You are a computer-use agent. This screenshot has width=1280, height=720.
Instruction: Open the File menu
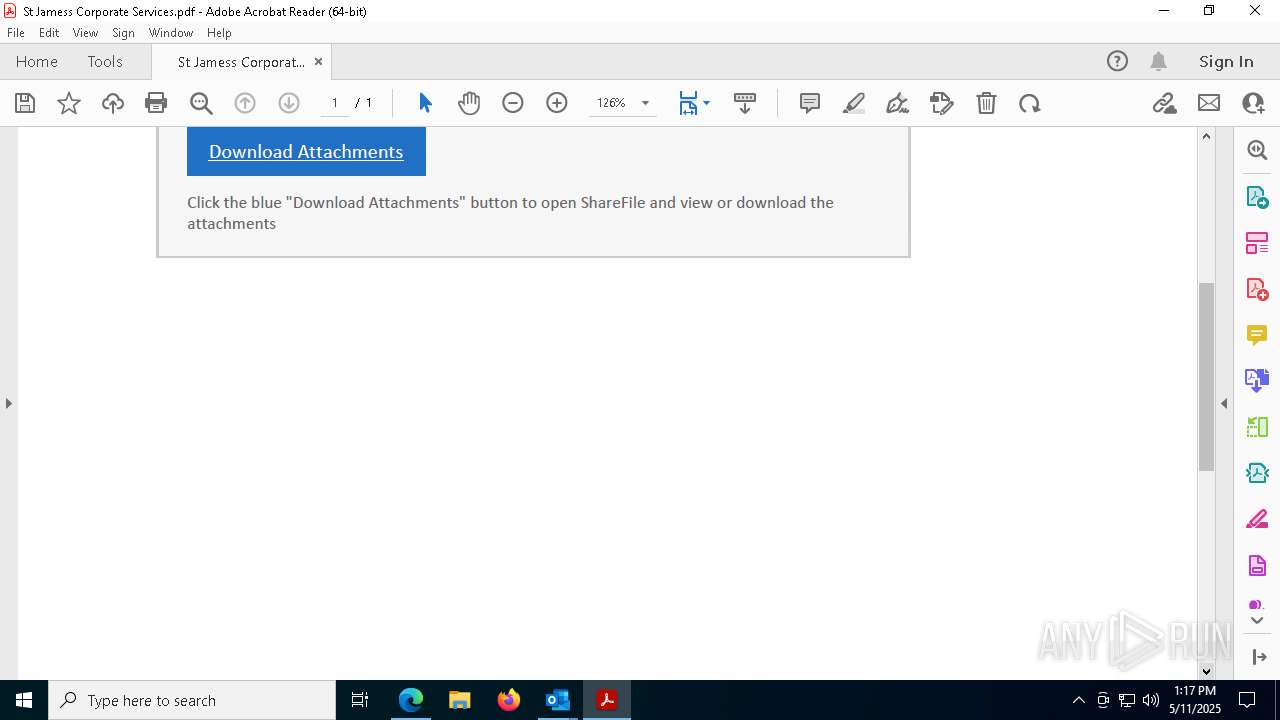[15, 33]
